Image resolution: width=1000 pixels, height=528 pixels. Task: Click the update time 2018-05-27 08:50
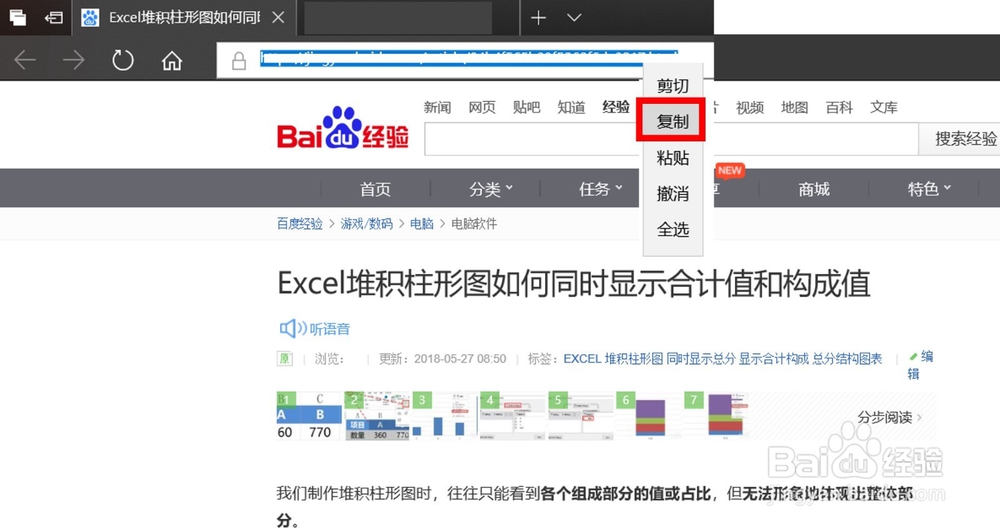[460, 358]
